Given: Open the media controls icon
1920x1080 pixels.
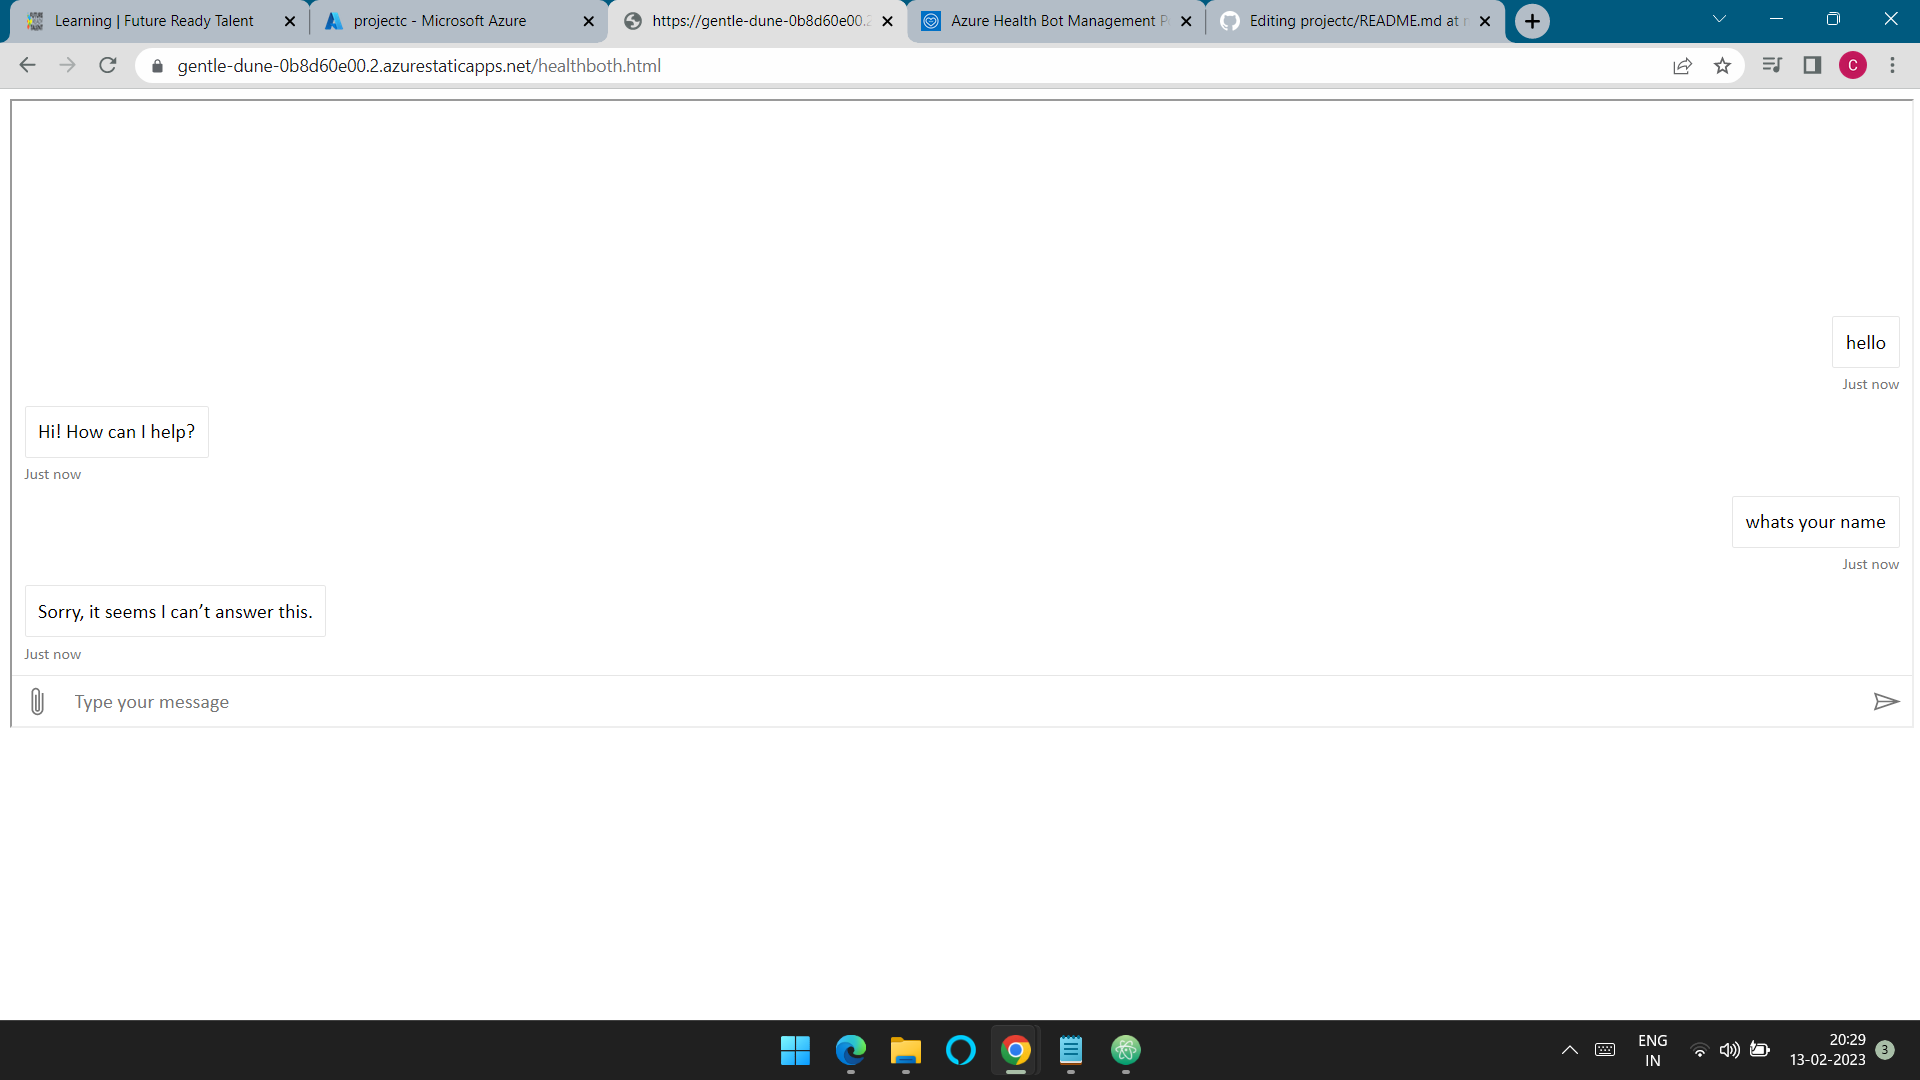Looking at the screenshot, I should [x=1771, y=66].
